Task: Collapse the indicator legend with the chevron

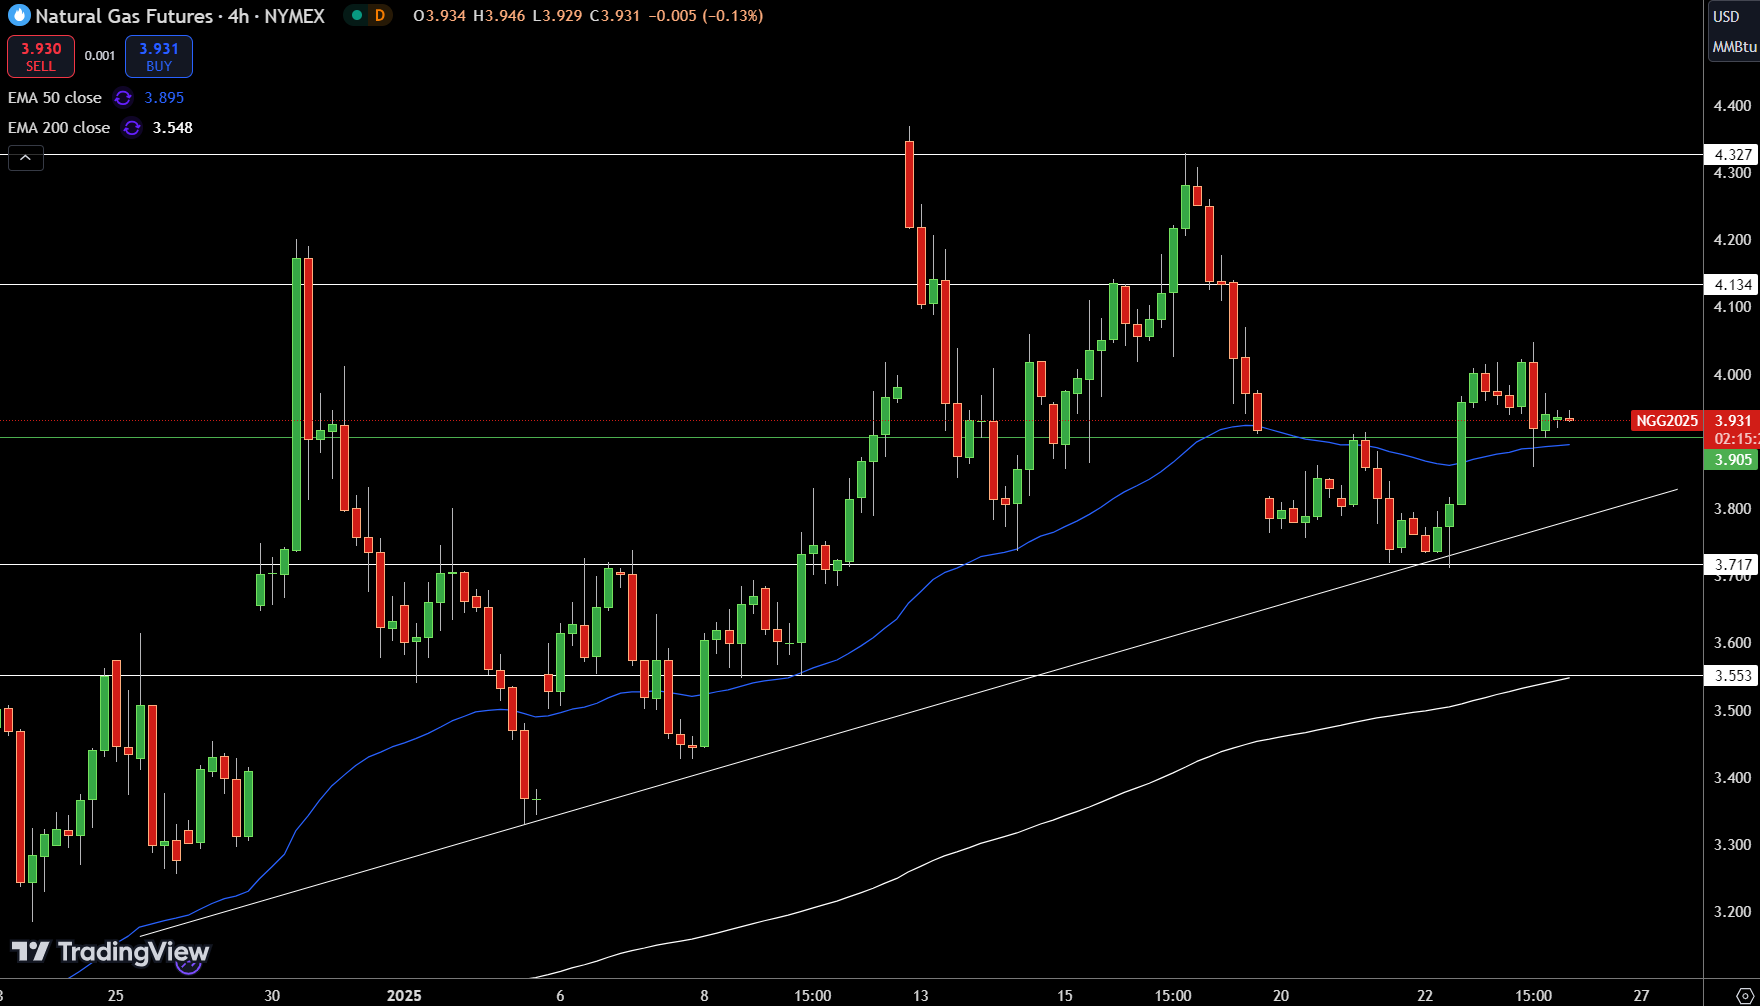Action: (26, 158)
